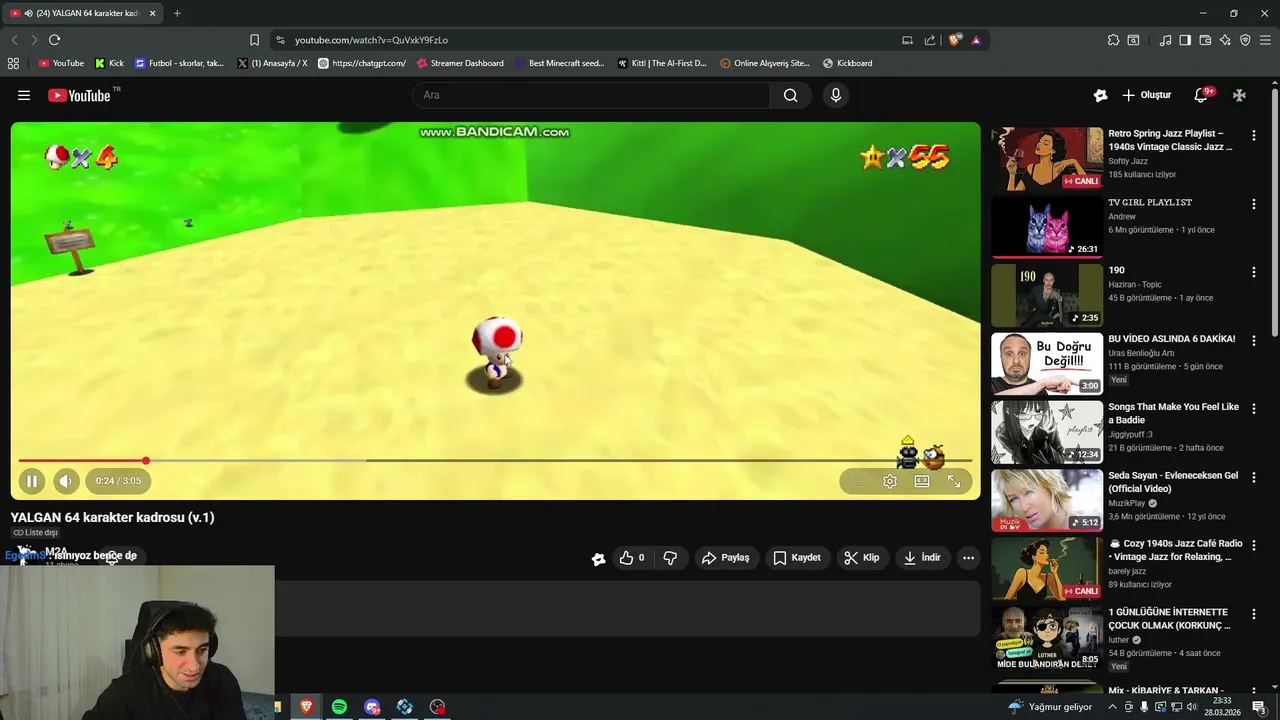This screenshot has width=1280, height=720.
Task: Close the YALGAN 64 browser tab
Action: pyautogui.click(x=153, y=13)
